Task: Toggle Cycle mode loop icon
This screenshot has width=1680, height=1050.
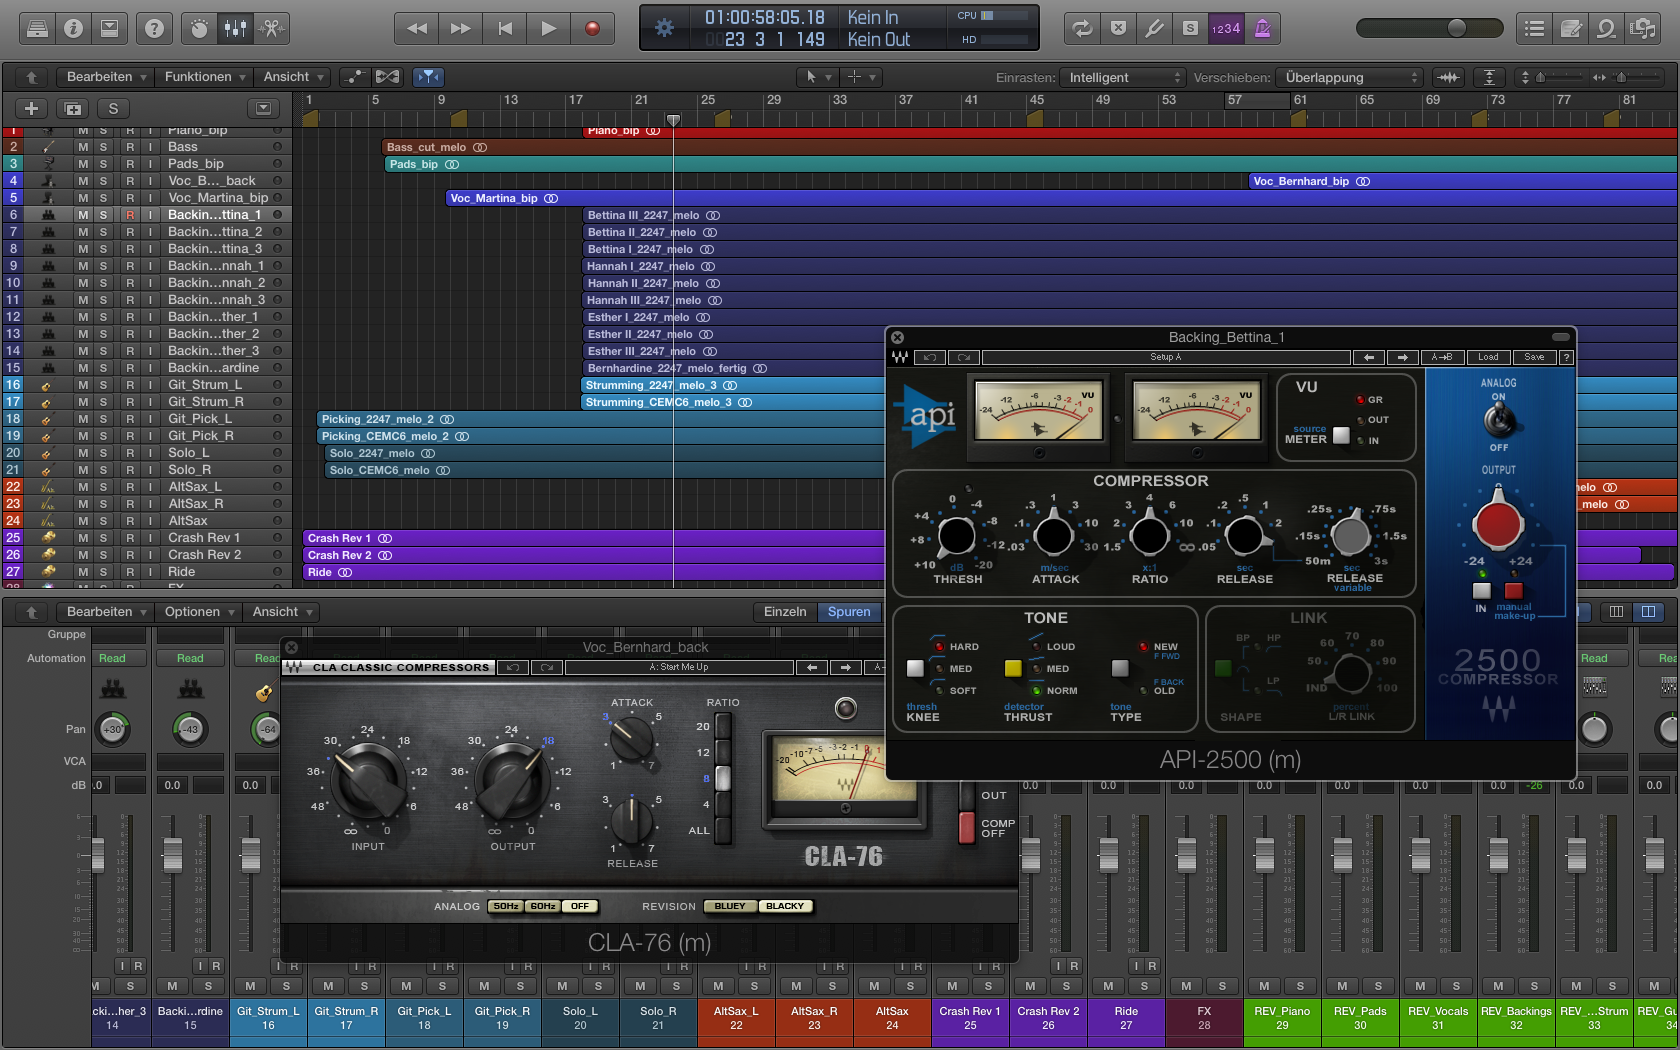Action: click(1082, 29)
